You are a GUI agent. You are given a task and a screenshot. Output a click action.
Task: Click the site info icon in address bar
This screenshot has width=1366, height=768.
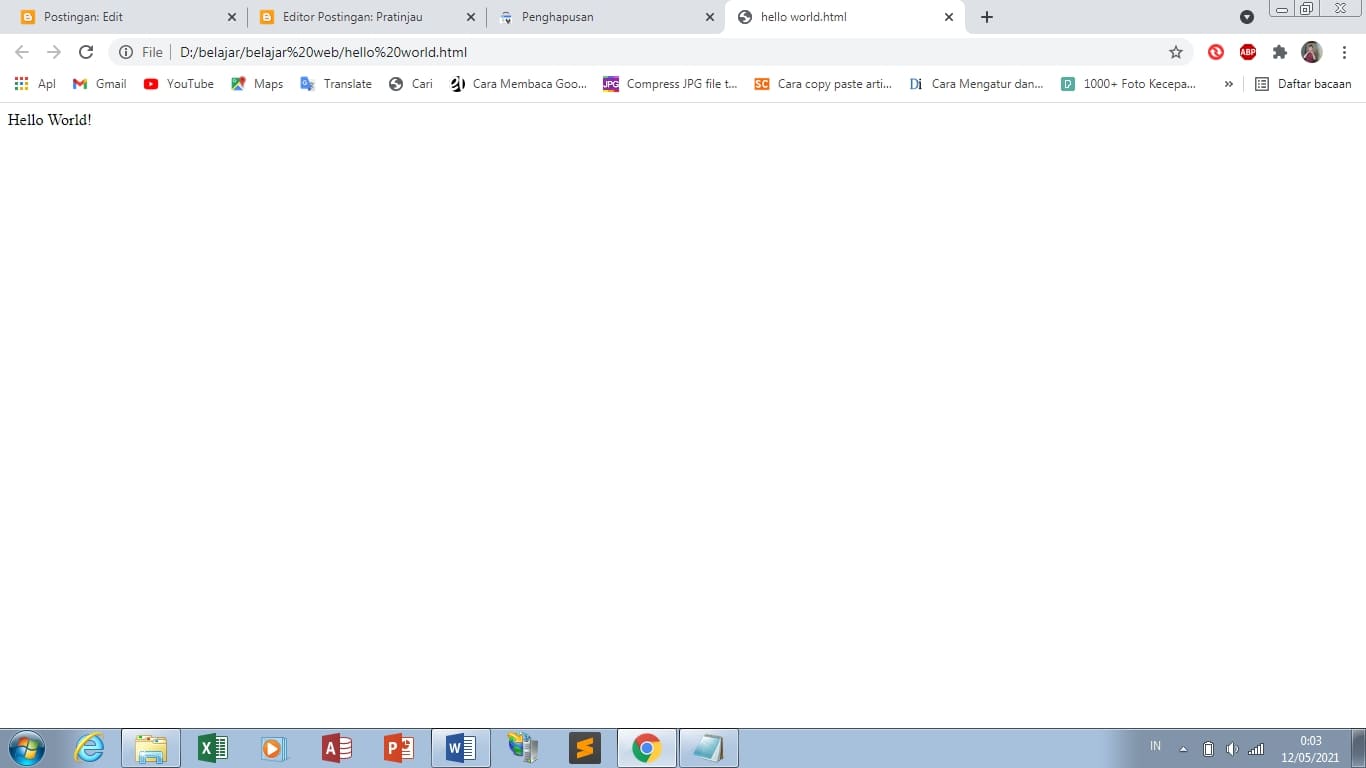coord(126,52)
